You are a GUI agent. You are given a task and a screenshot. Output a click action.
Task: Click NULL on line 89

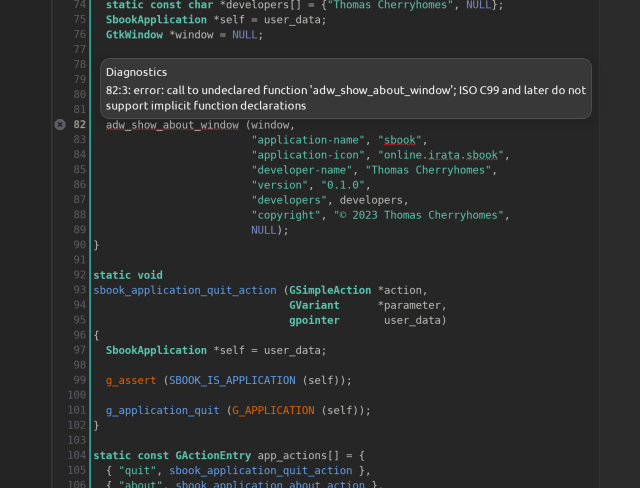(264, 230)
